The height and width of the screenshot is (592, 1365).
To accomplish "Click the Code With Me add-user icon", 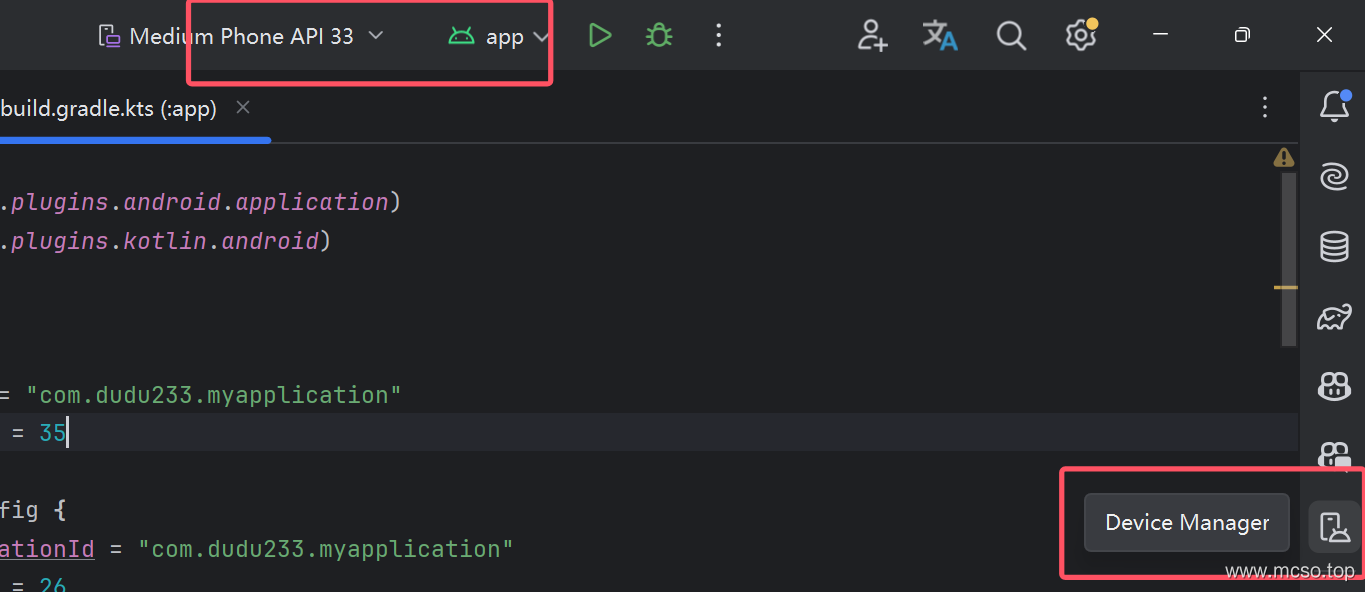I will pos(873,36).
